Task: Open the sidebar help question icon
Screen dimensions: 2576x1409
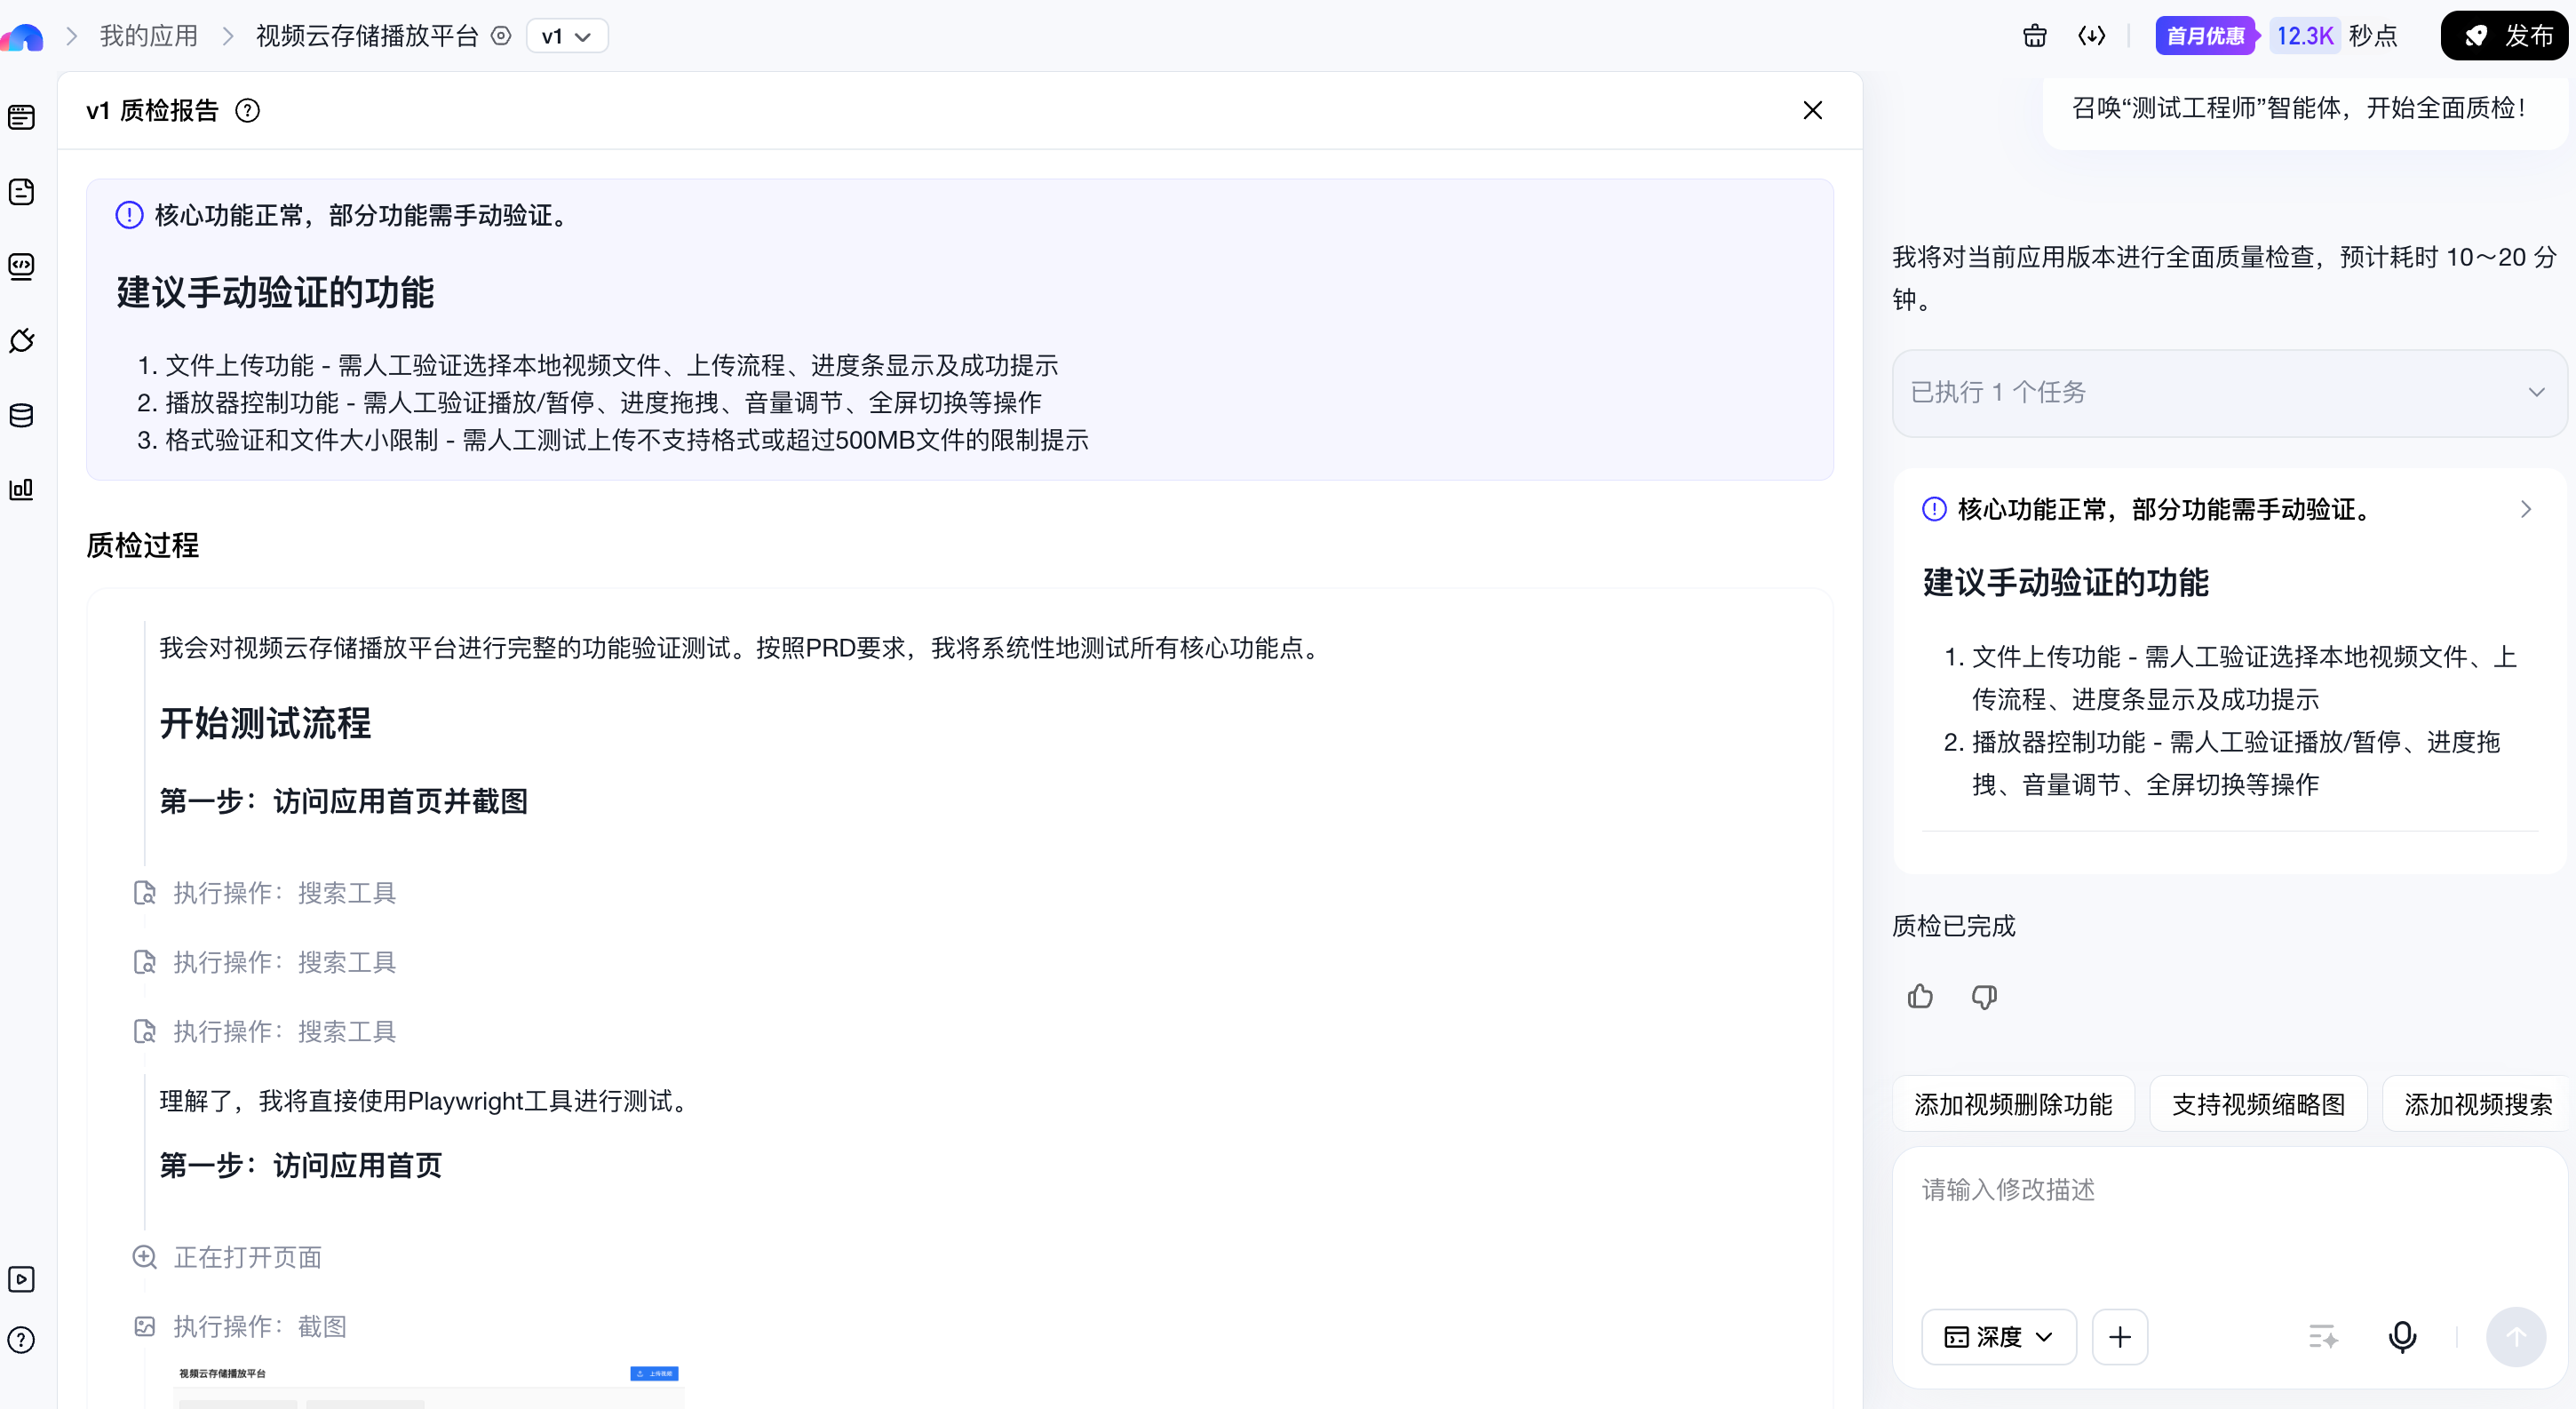Action: tap(21, 1340)
